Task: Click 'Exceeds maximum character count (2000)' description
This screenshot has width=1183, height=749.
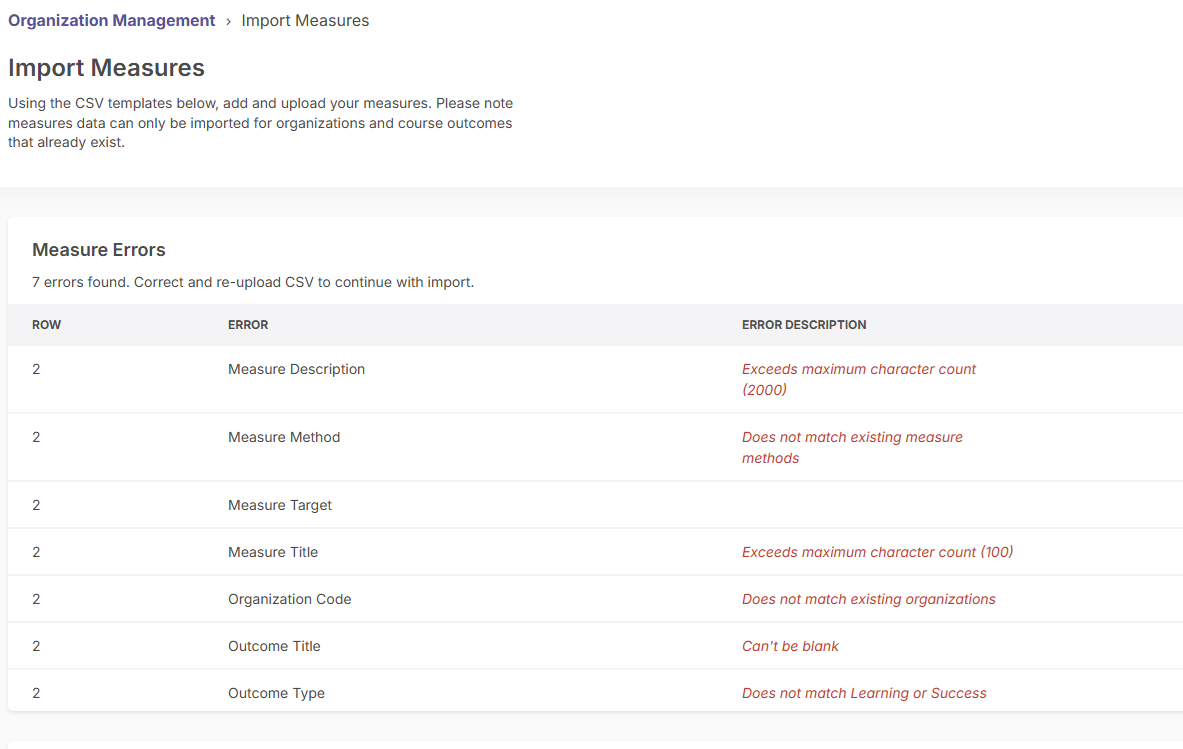Action: 859,379
